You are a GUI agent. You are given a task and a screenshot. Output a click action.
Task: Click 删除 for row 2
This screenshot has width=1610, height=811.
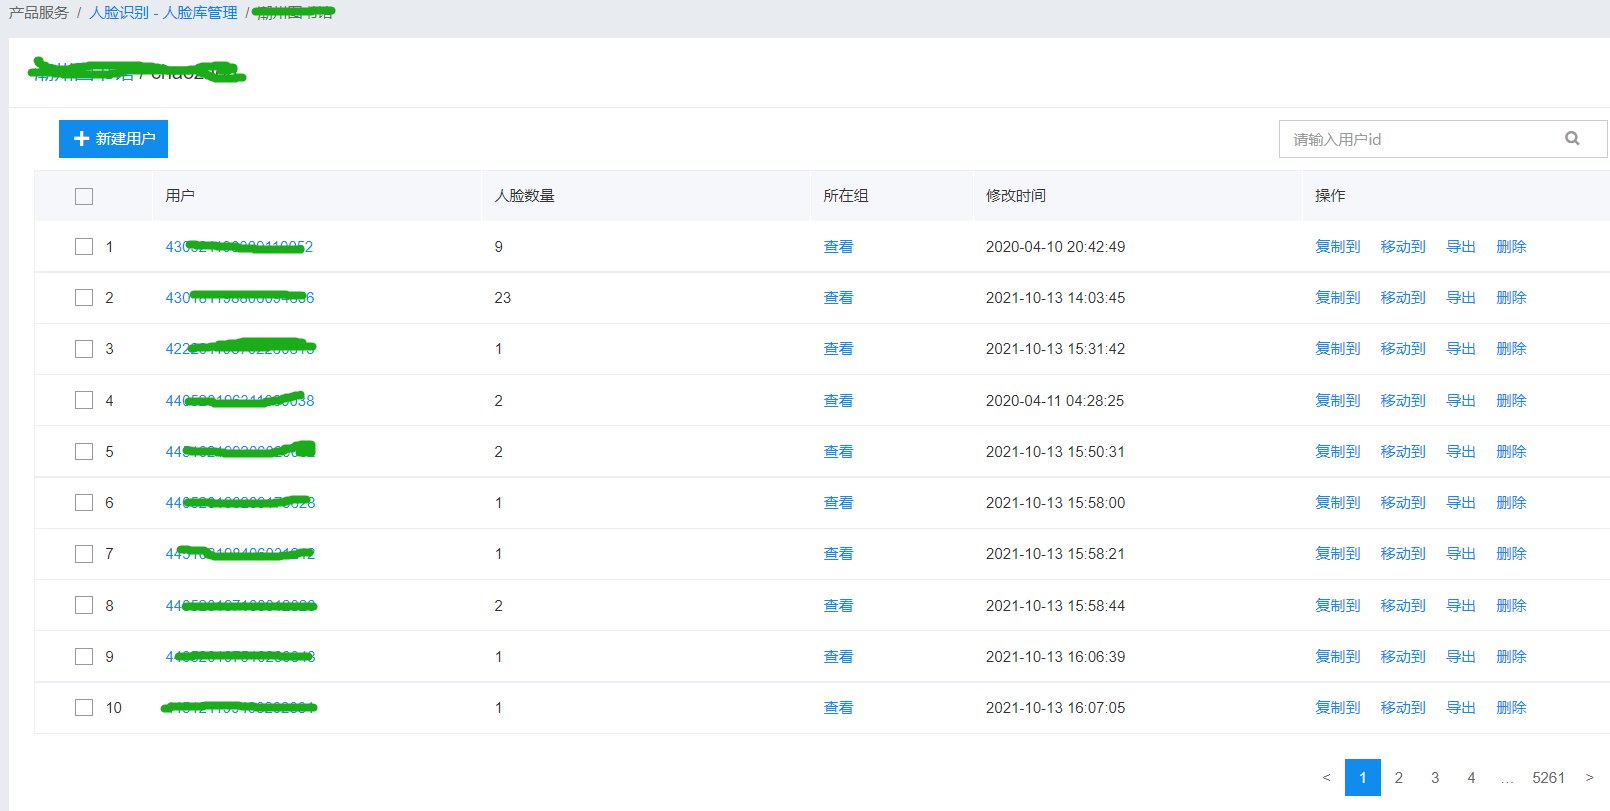pos(1511,298)
